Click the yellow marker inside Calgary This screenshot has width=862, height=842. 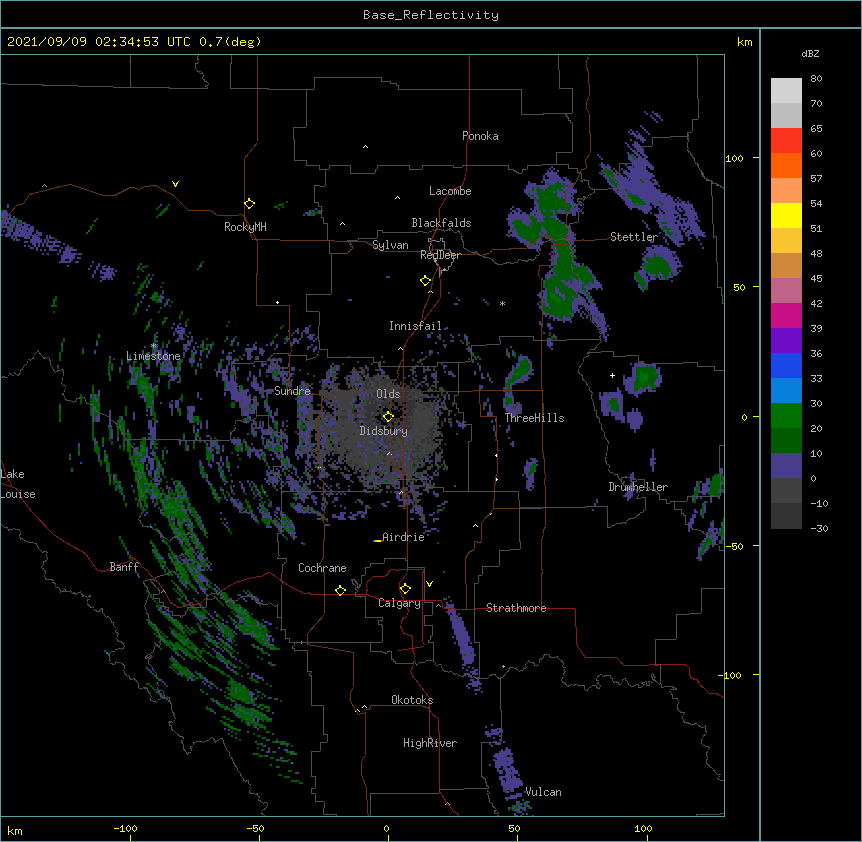click(x=405, y=589)
